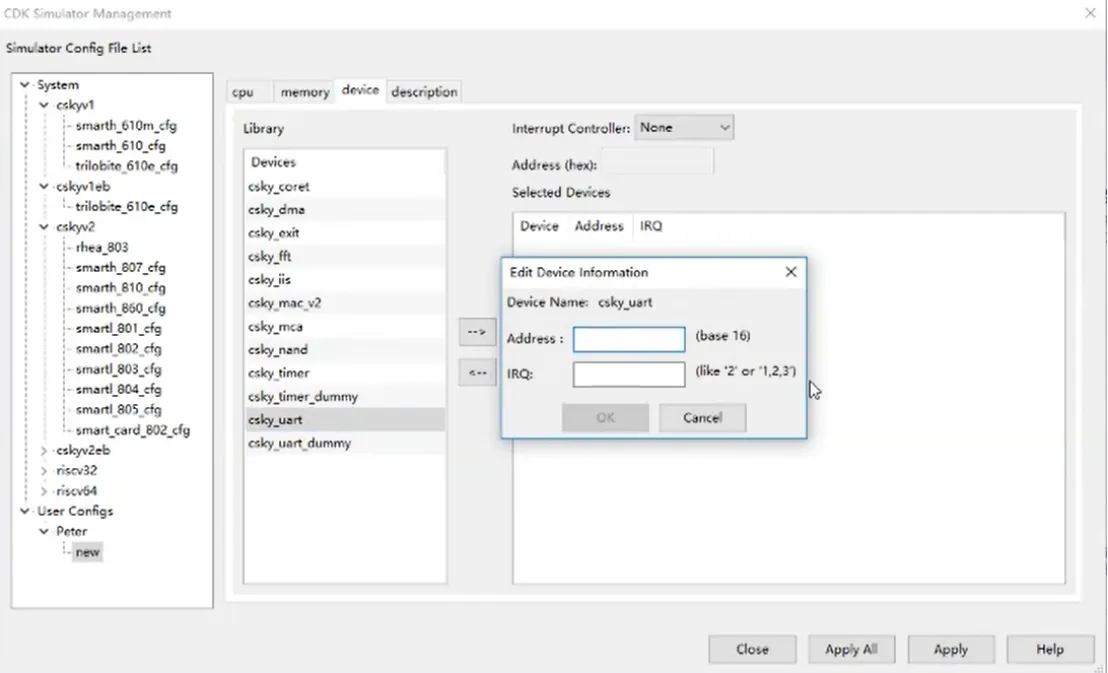Image resolution: width=1108 pixels, height=673 pixels.
Task: Select csky_nand in device library
Action: [x=345, y=350]
